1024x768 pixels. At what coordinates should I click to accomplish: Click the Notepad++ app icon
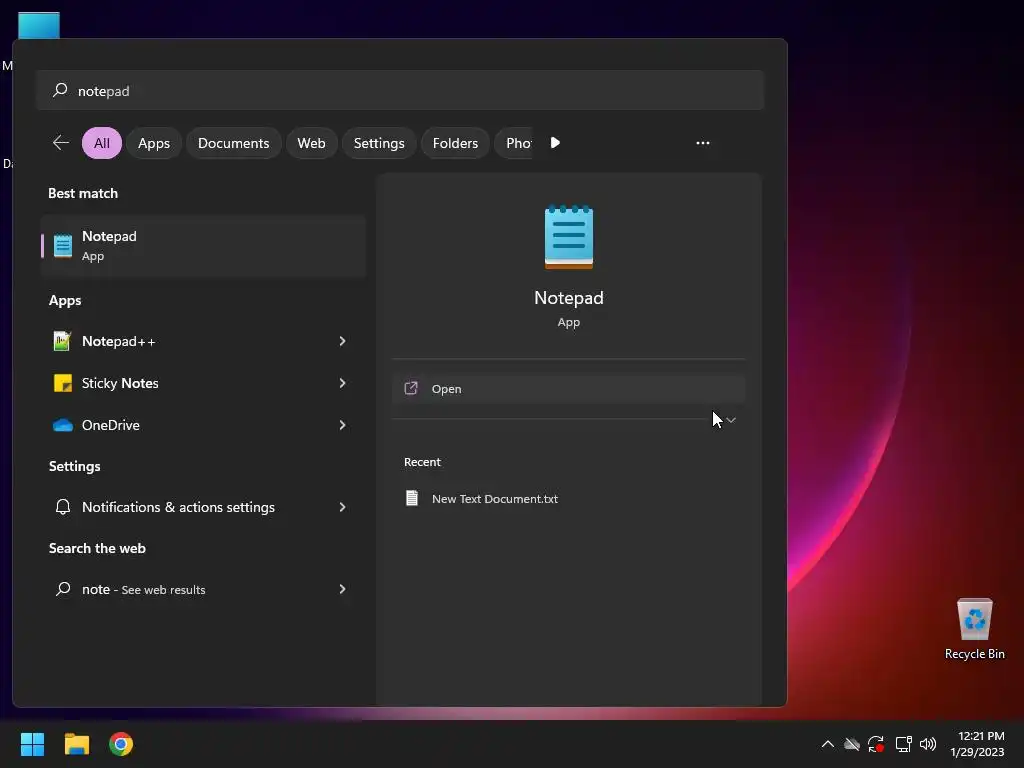62,341
